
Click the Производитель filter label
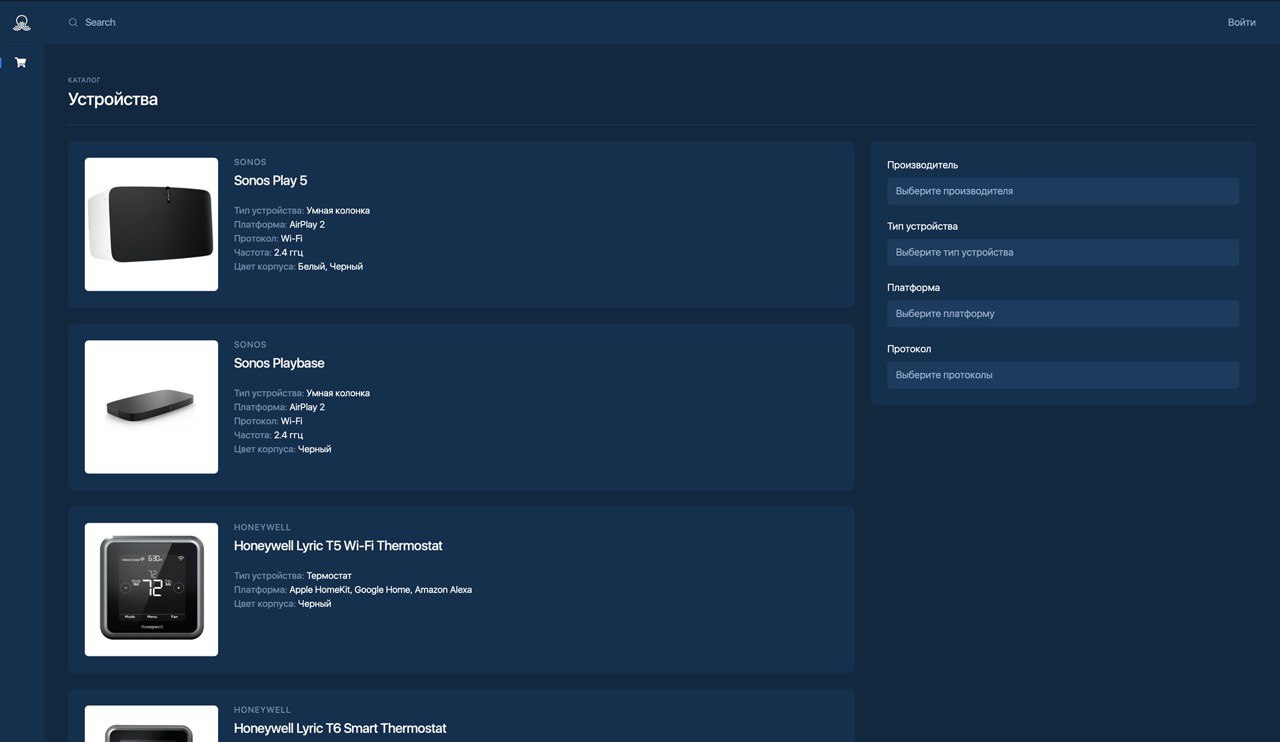922,165
